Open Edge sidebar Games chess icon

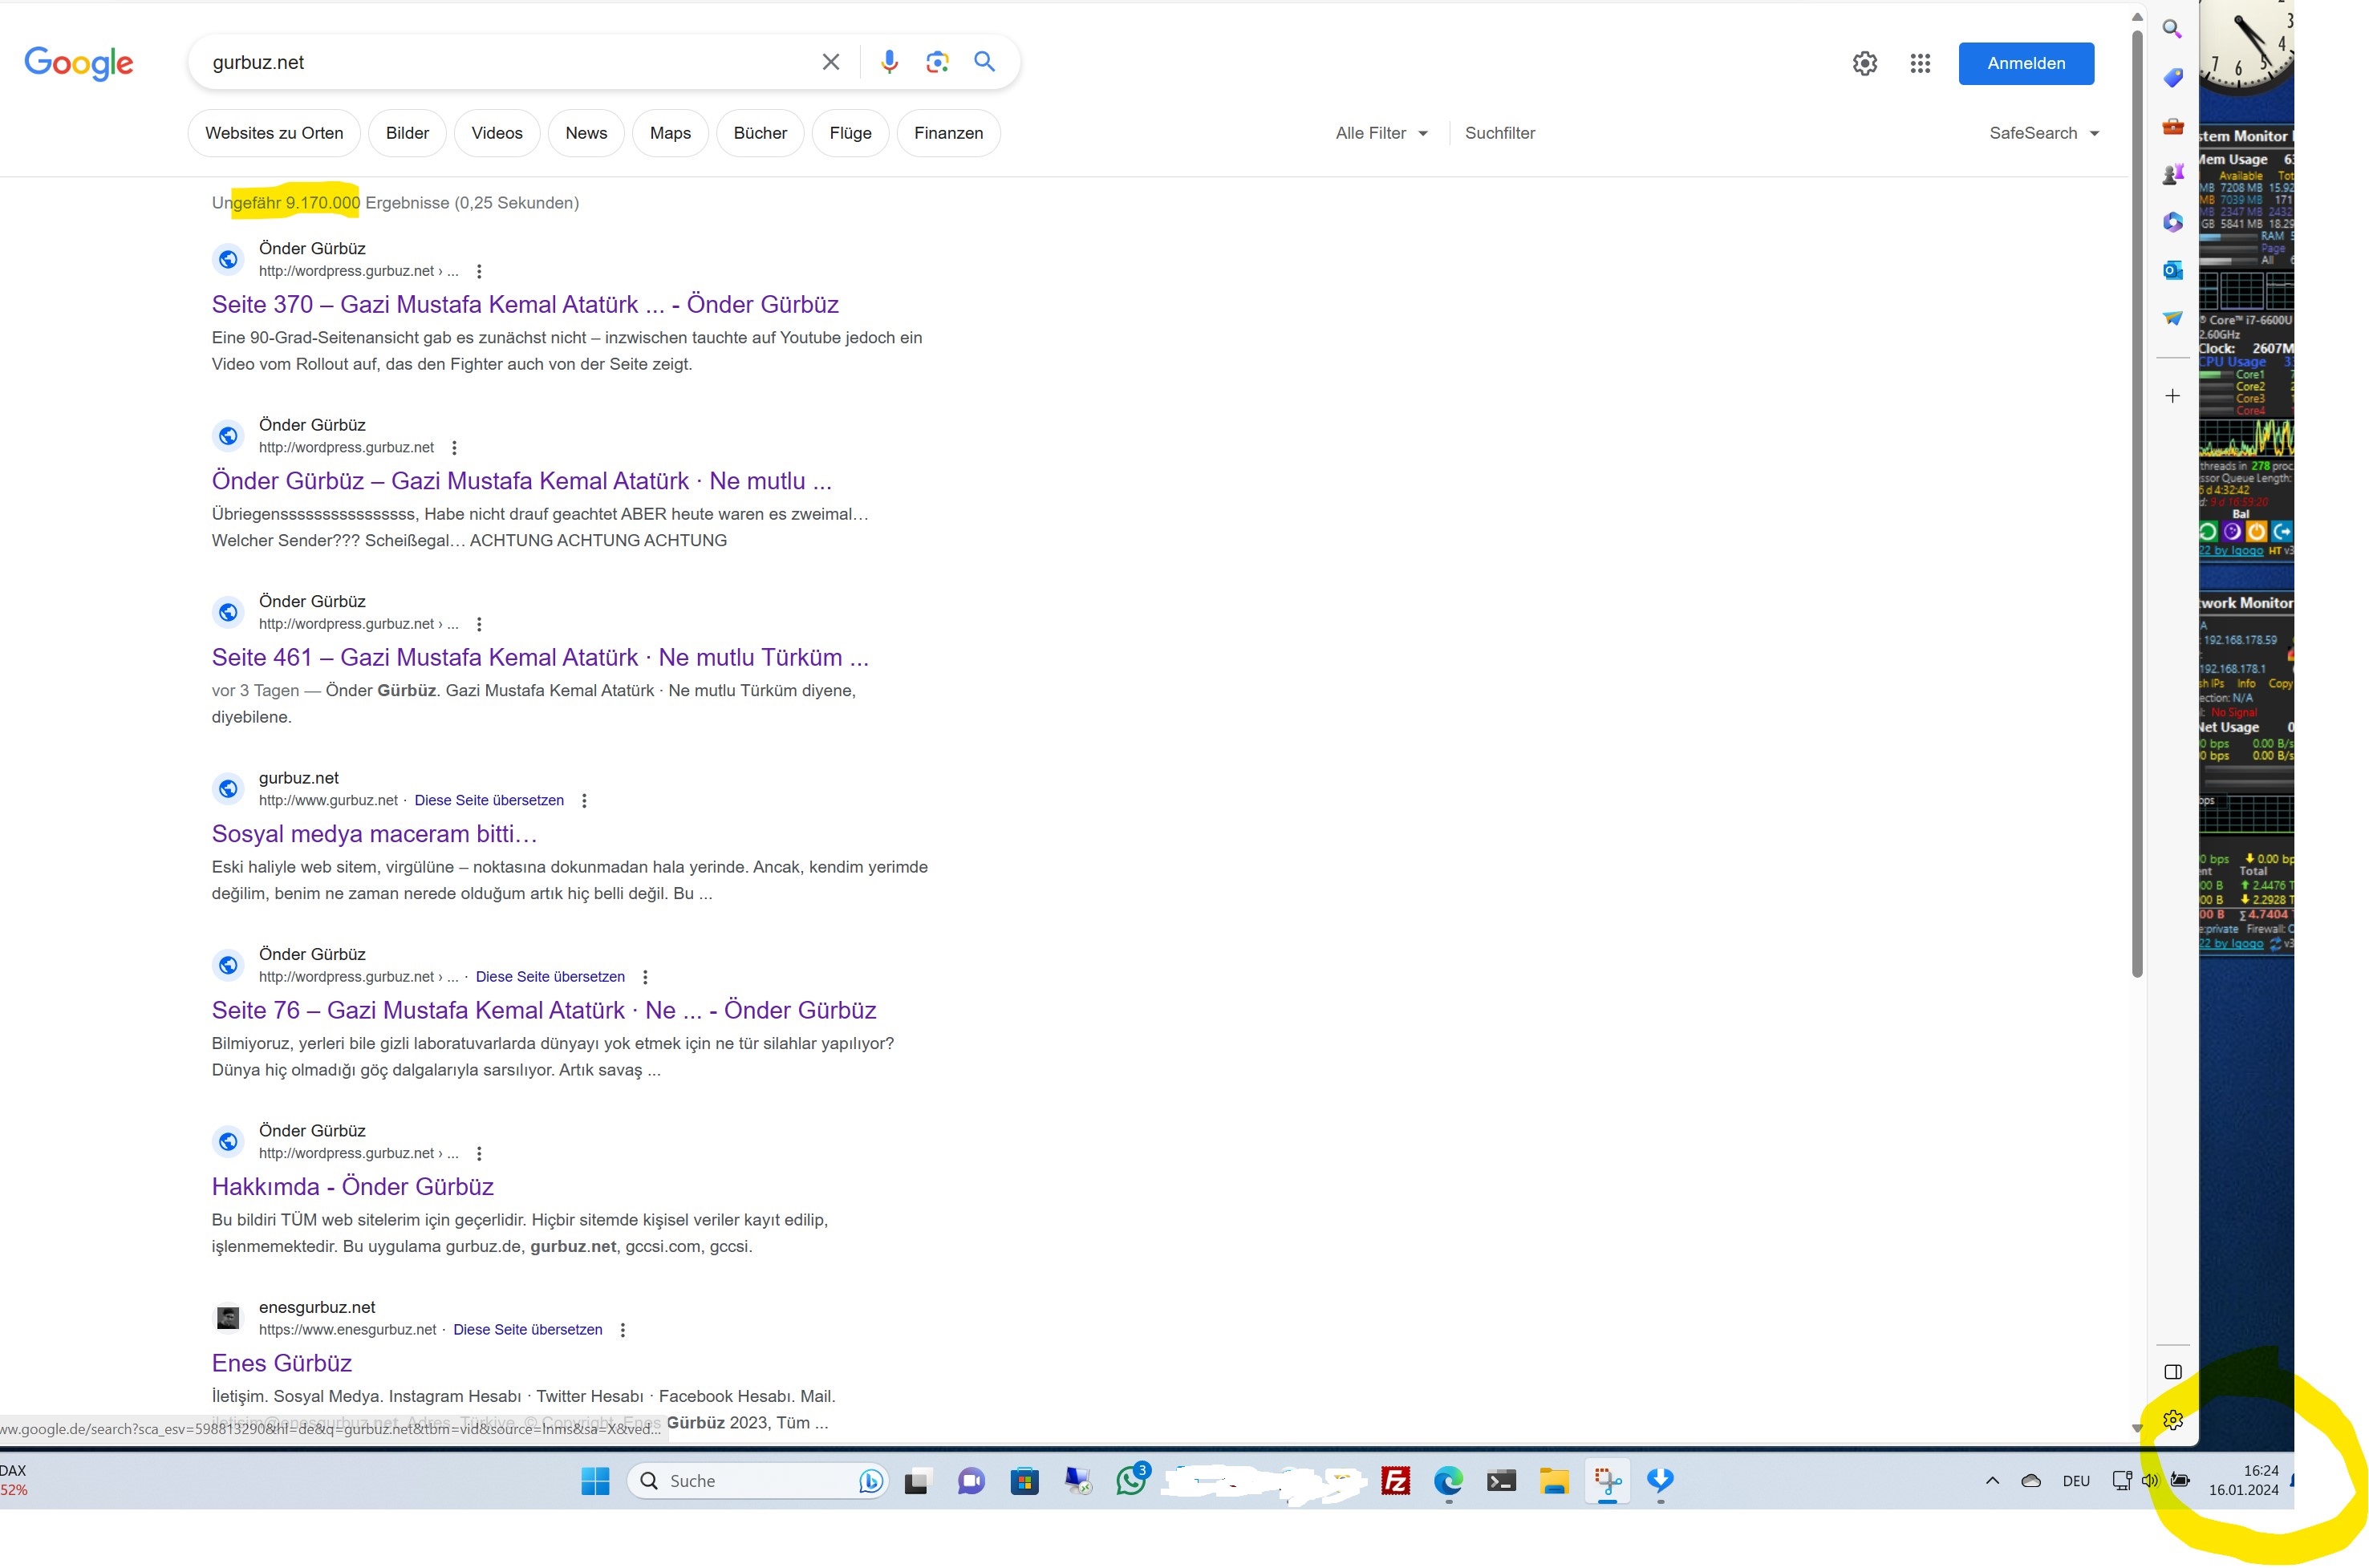pos(2172,174)
